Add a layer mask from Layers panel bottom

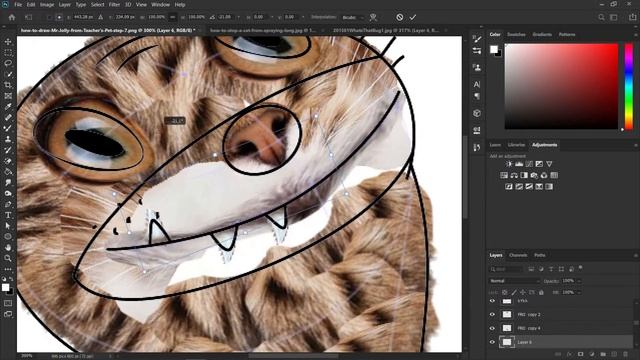(580, 354)
